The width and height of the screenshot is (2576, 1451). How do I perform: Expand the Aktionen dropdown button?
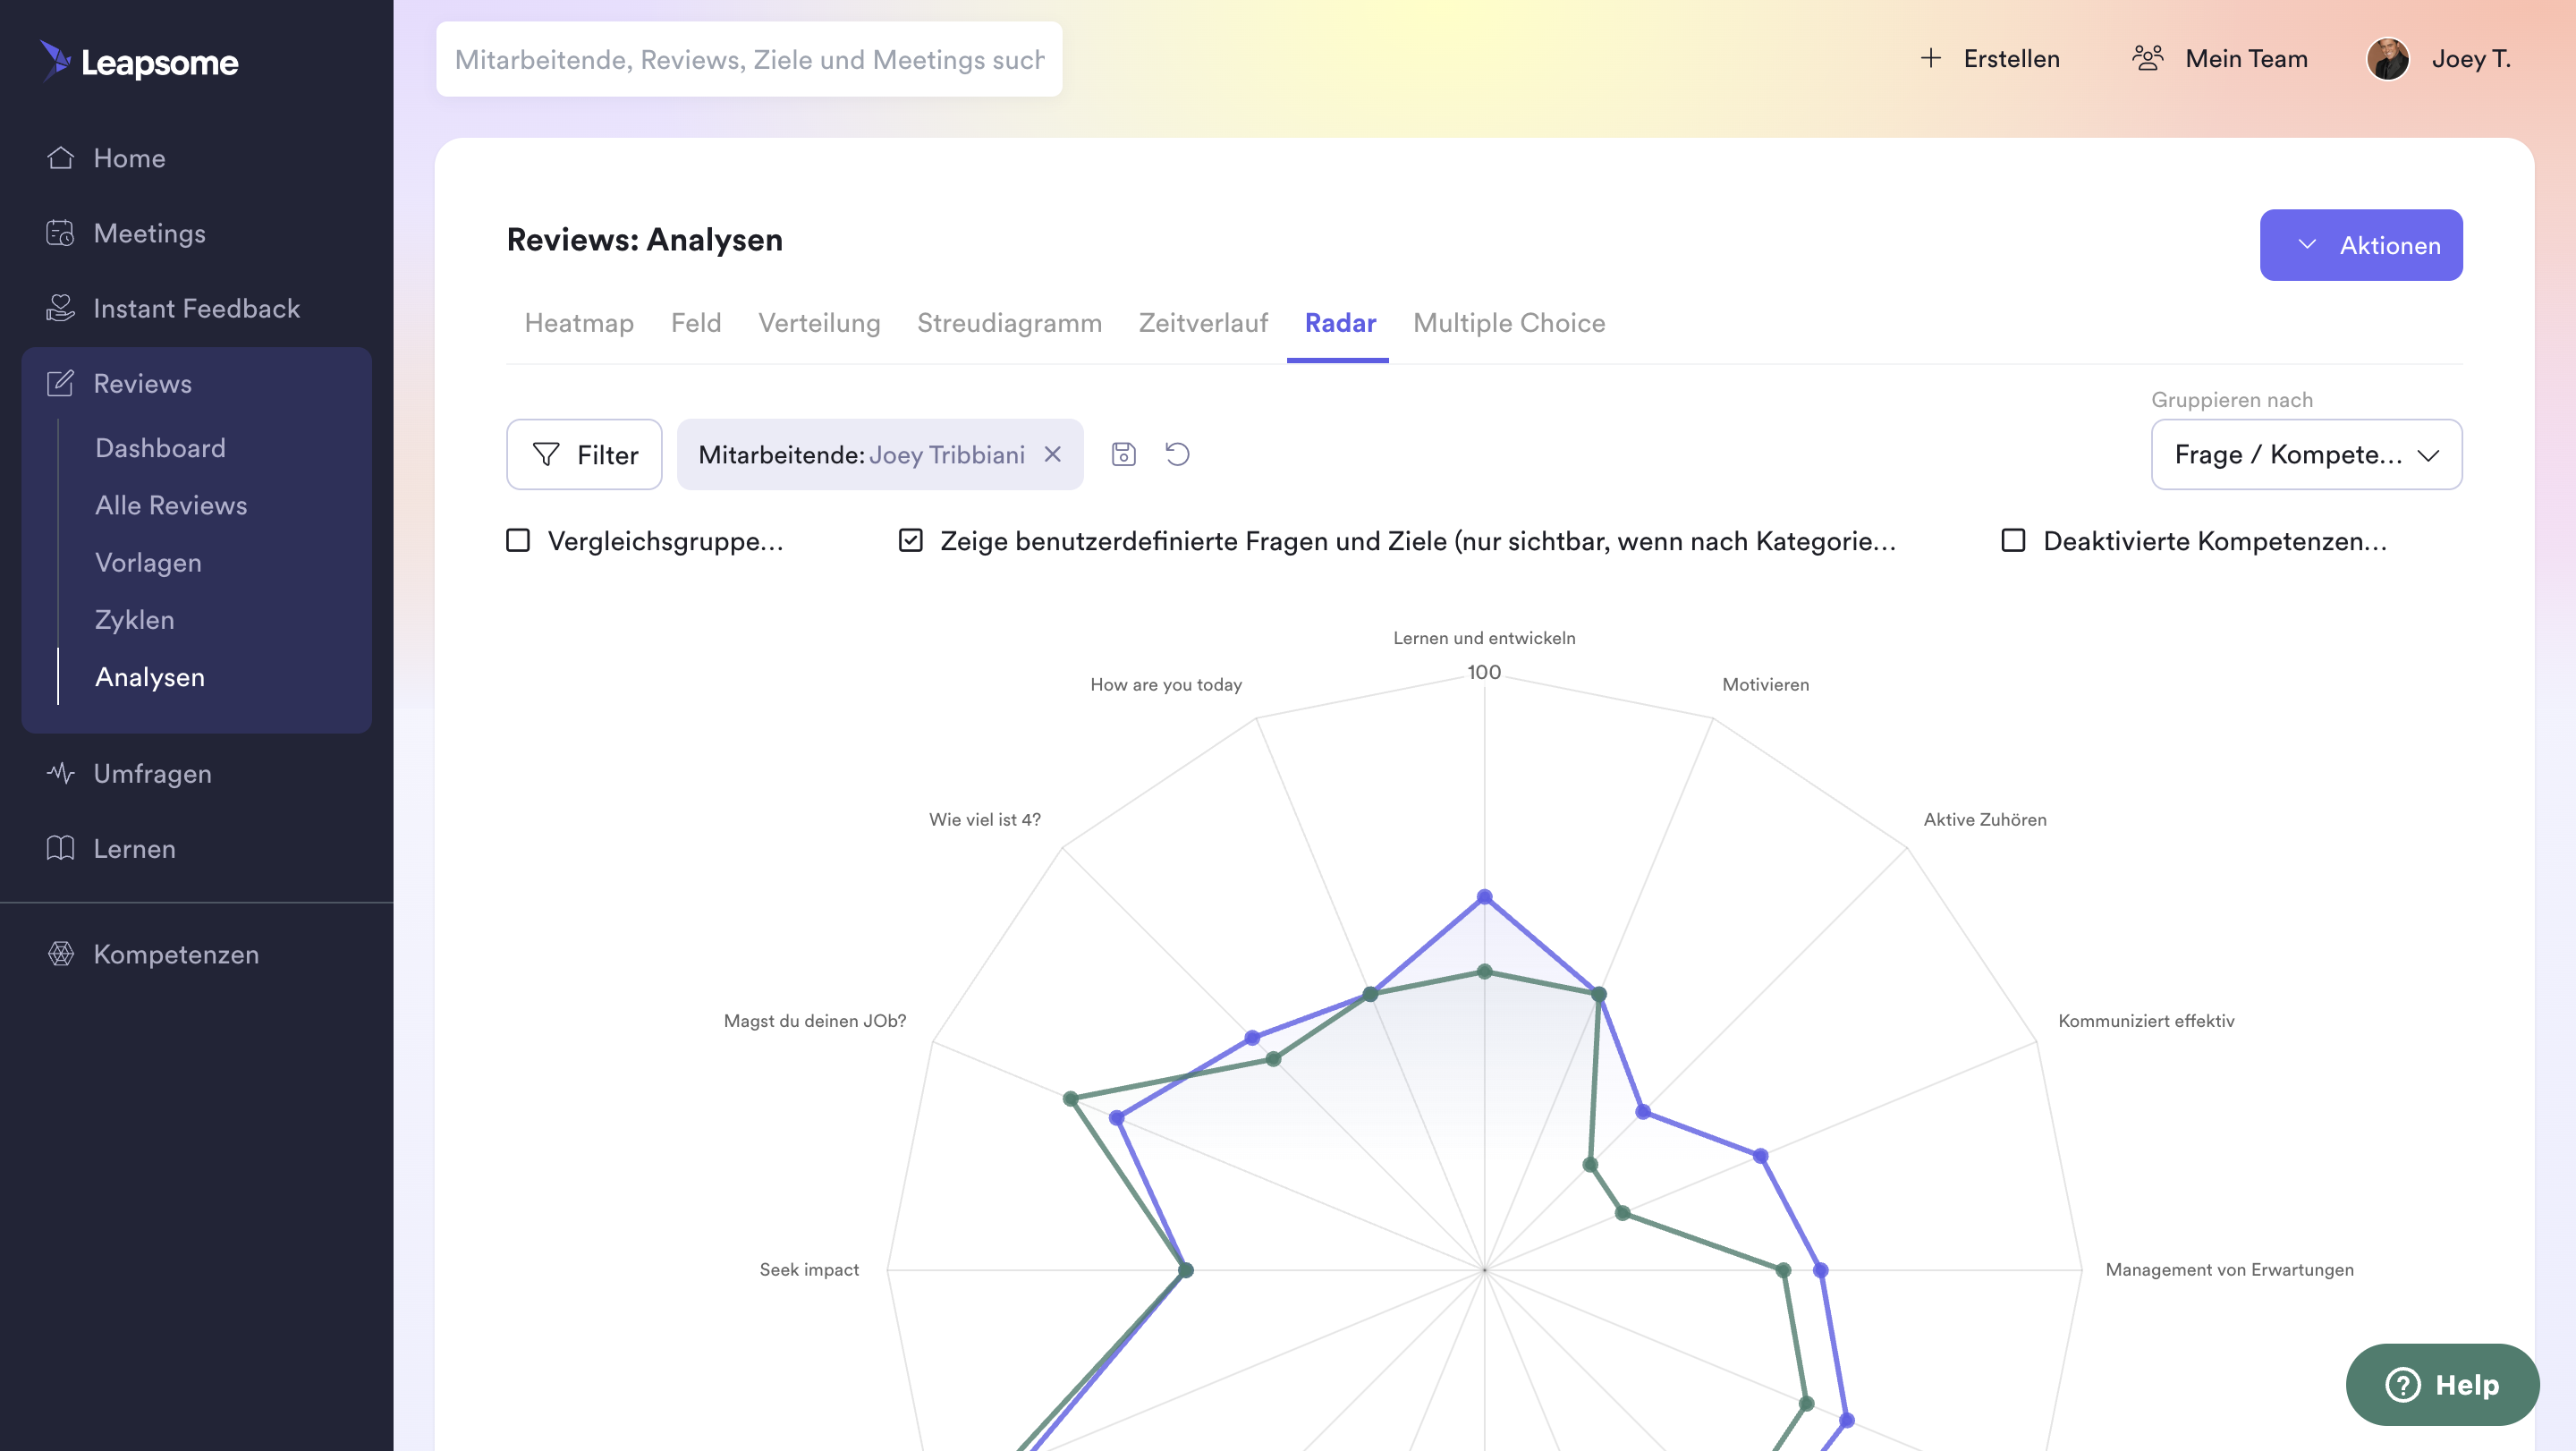(2361, 245)
